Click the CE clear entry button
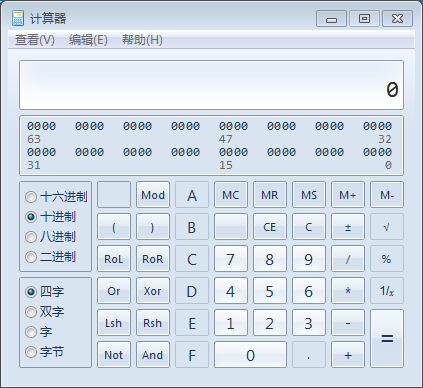 (x=270, y=227)
